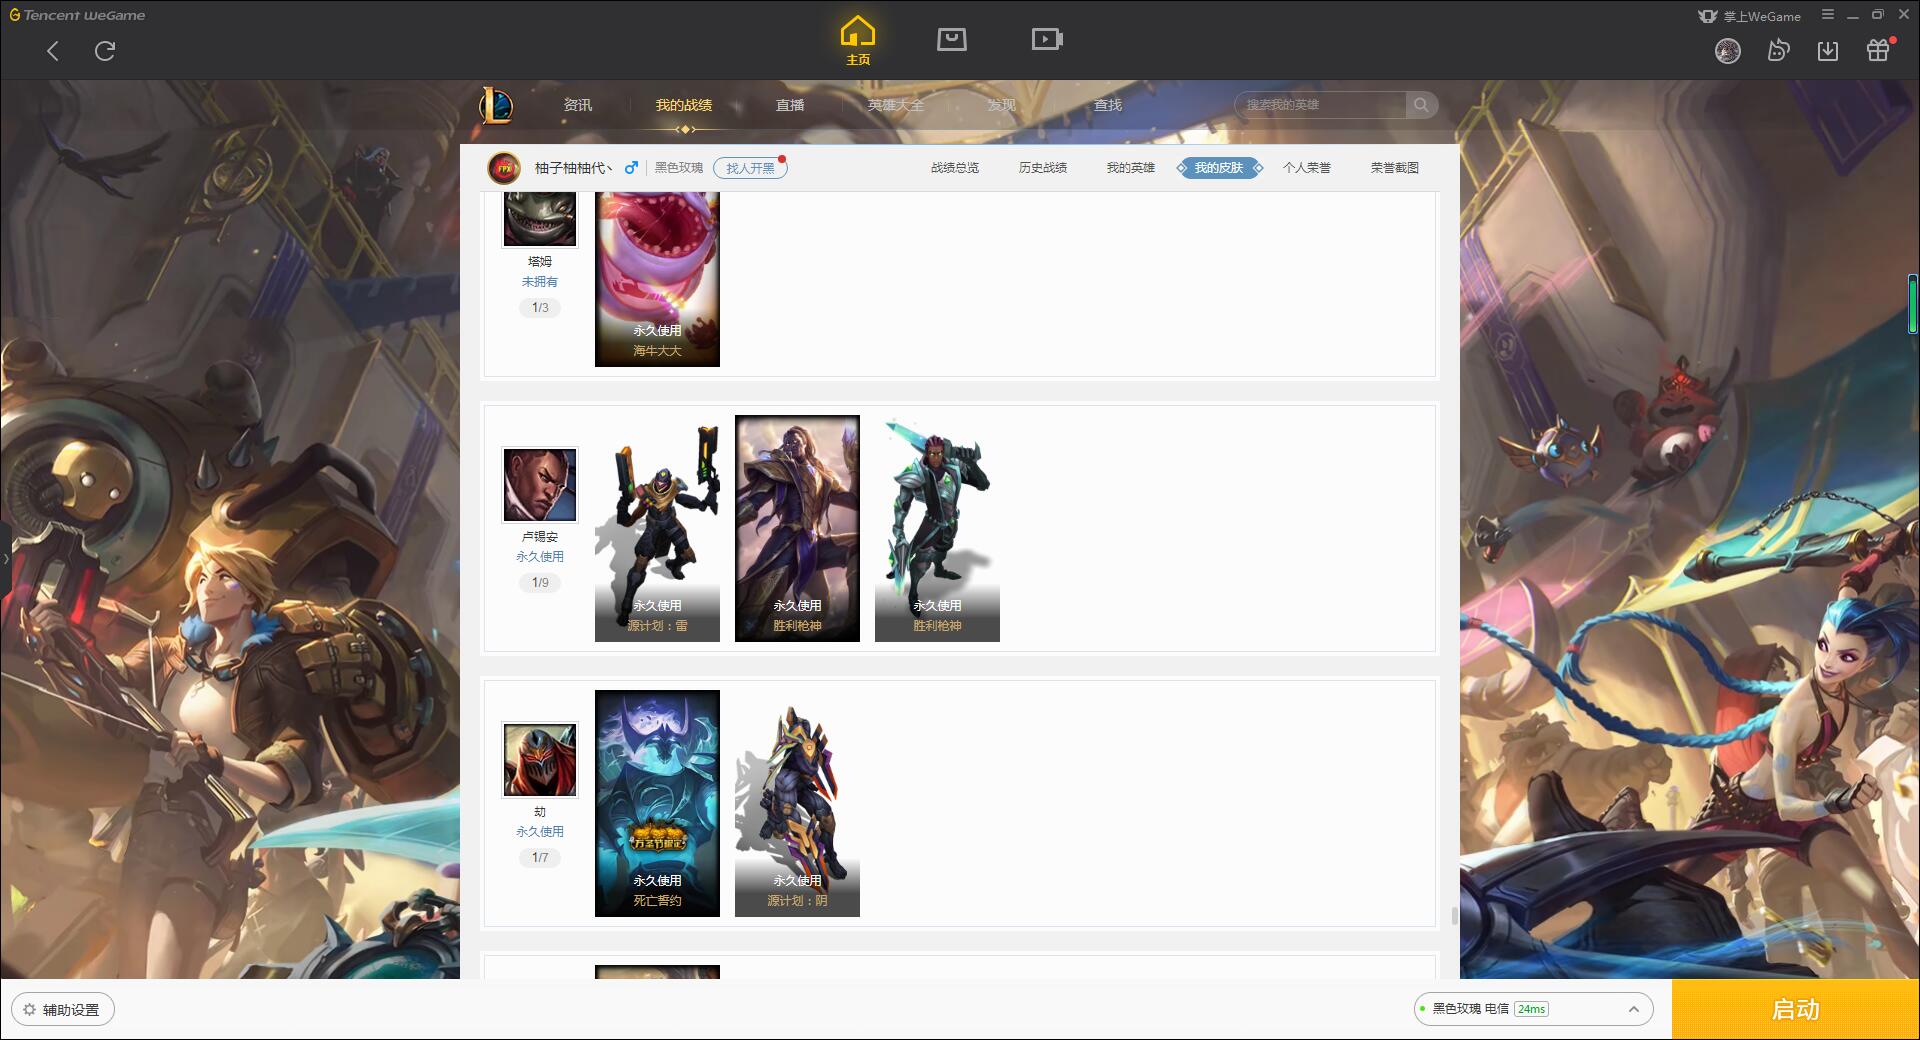Open the 主页 home tab
Image resolution: width=1920 pixels, height=1040 pixels.
858,41
